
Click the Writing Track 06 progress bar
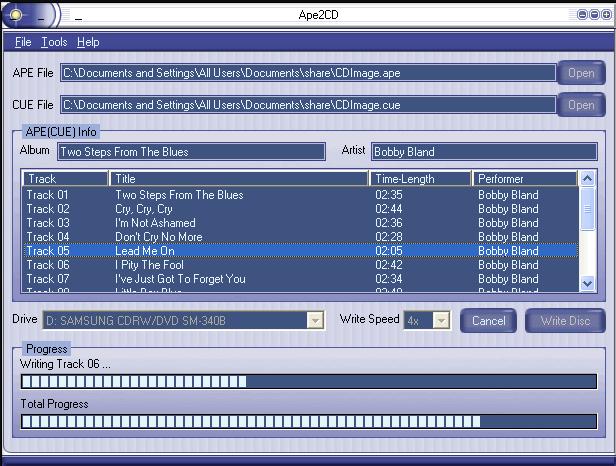(309, 381)
